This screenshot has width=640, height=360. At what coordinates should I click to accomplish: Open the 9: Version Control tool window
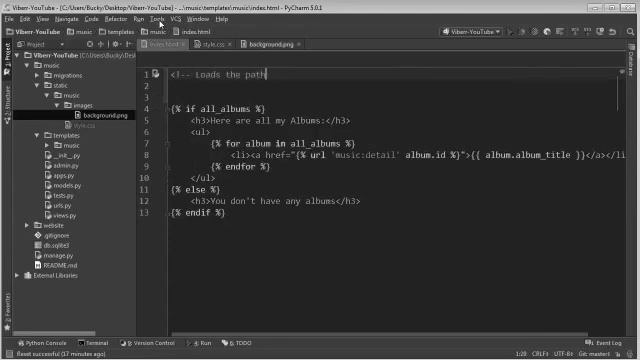pos(147,343)
